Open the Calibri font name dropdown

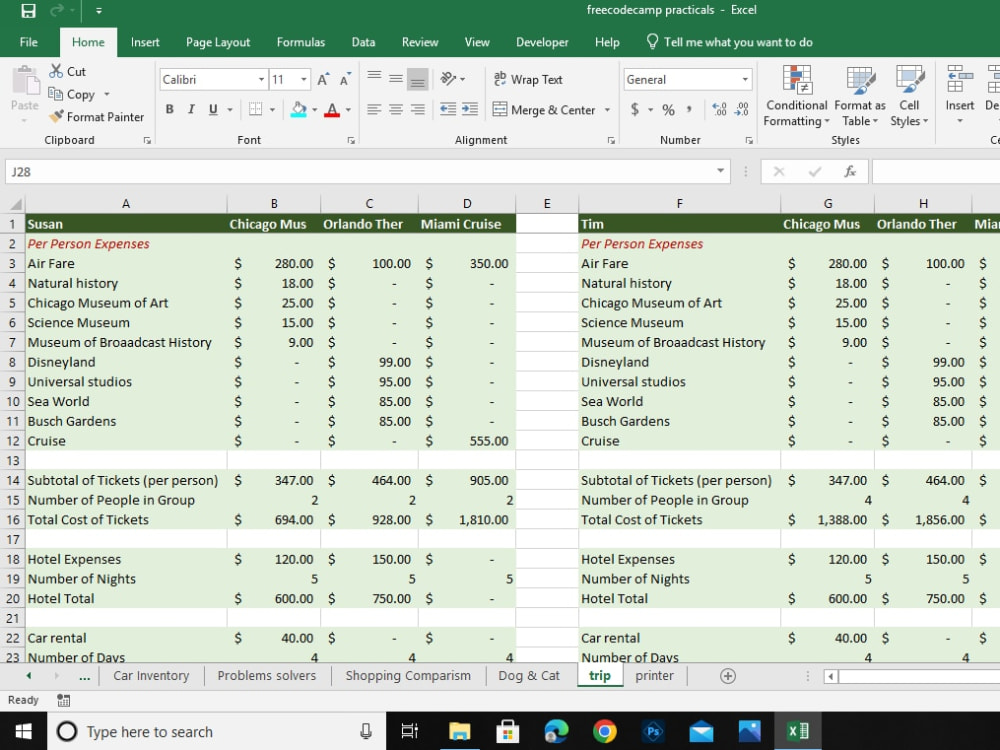click(261, 80)
